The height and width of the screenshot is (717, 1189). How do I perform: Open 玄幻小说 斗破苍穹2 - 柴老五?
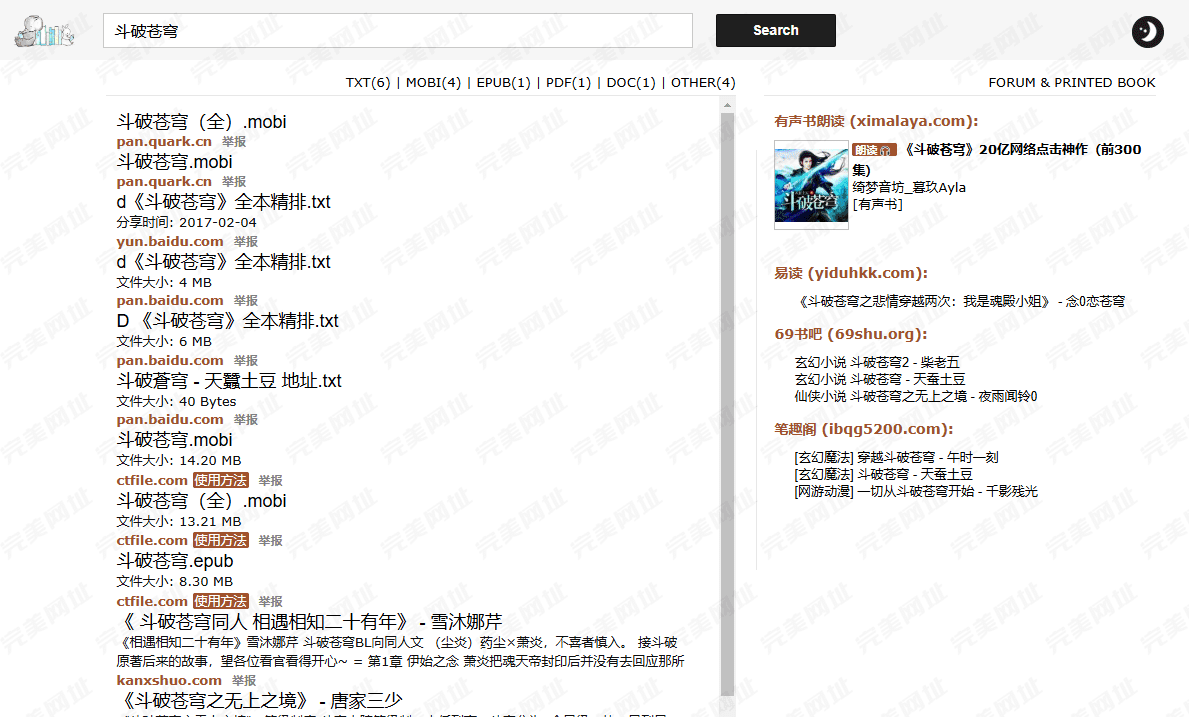[877, 362]
